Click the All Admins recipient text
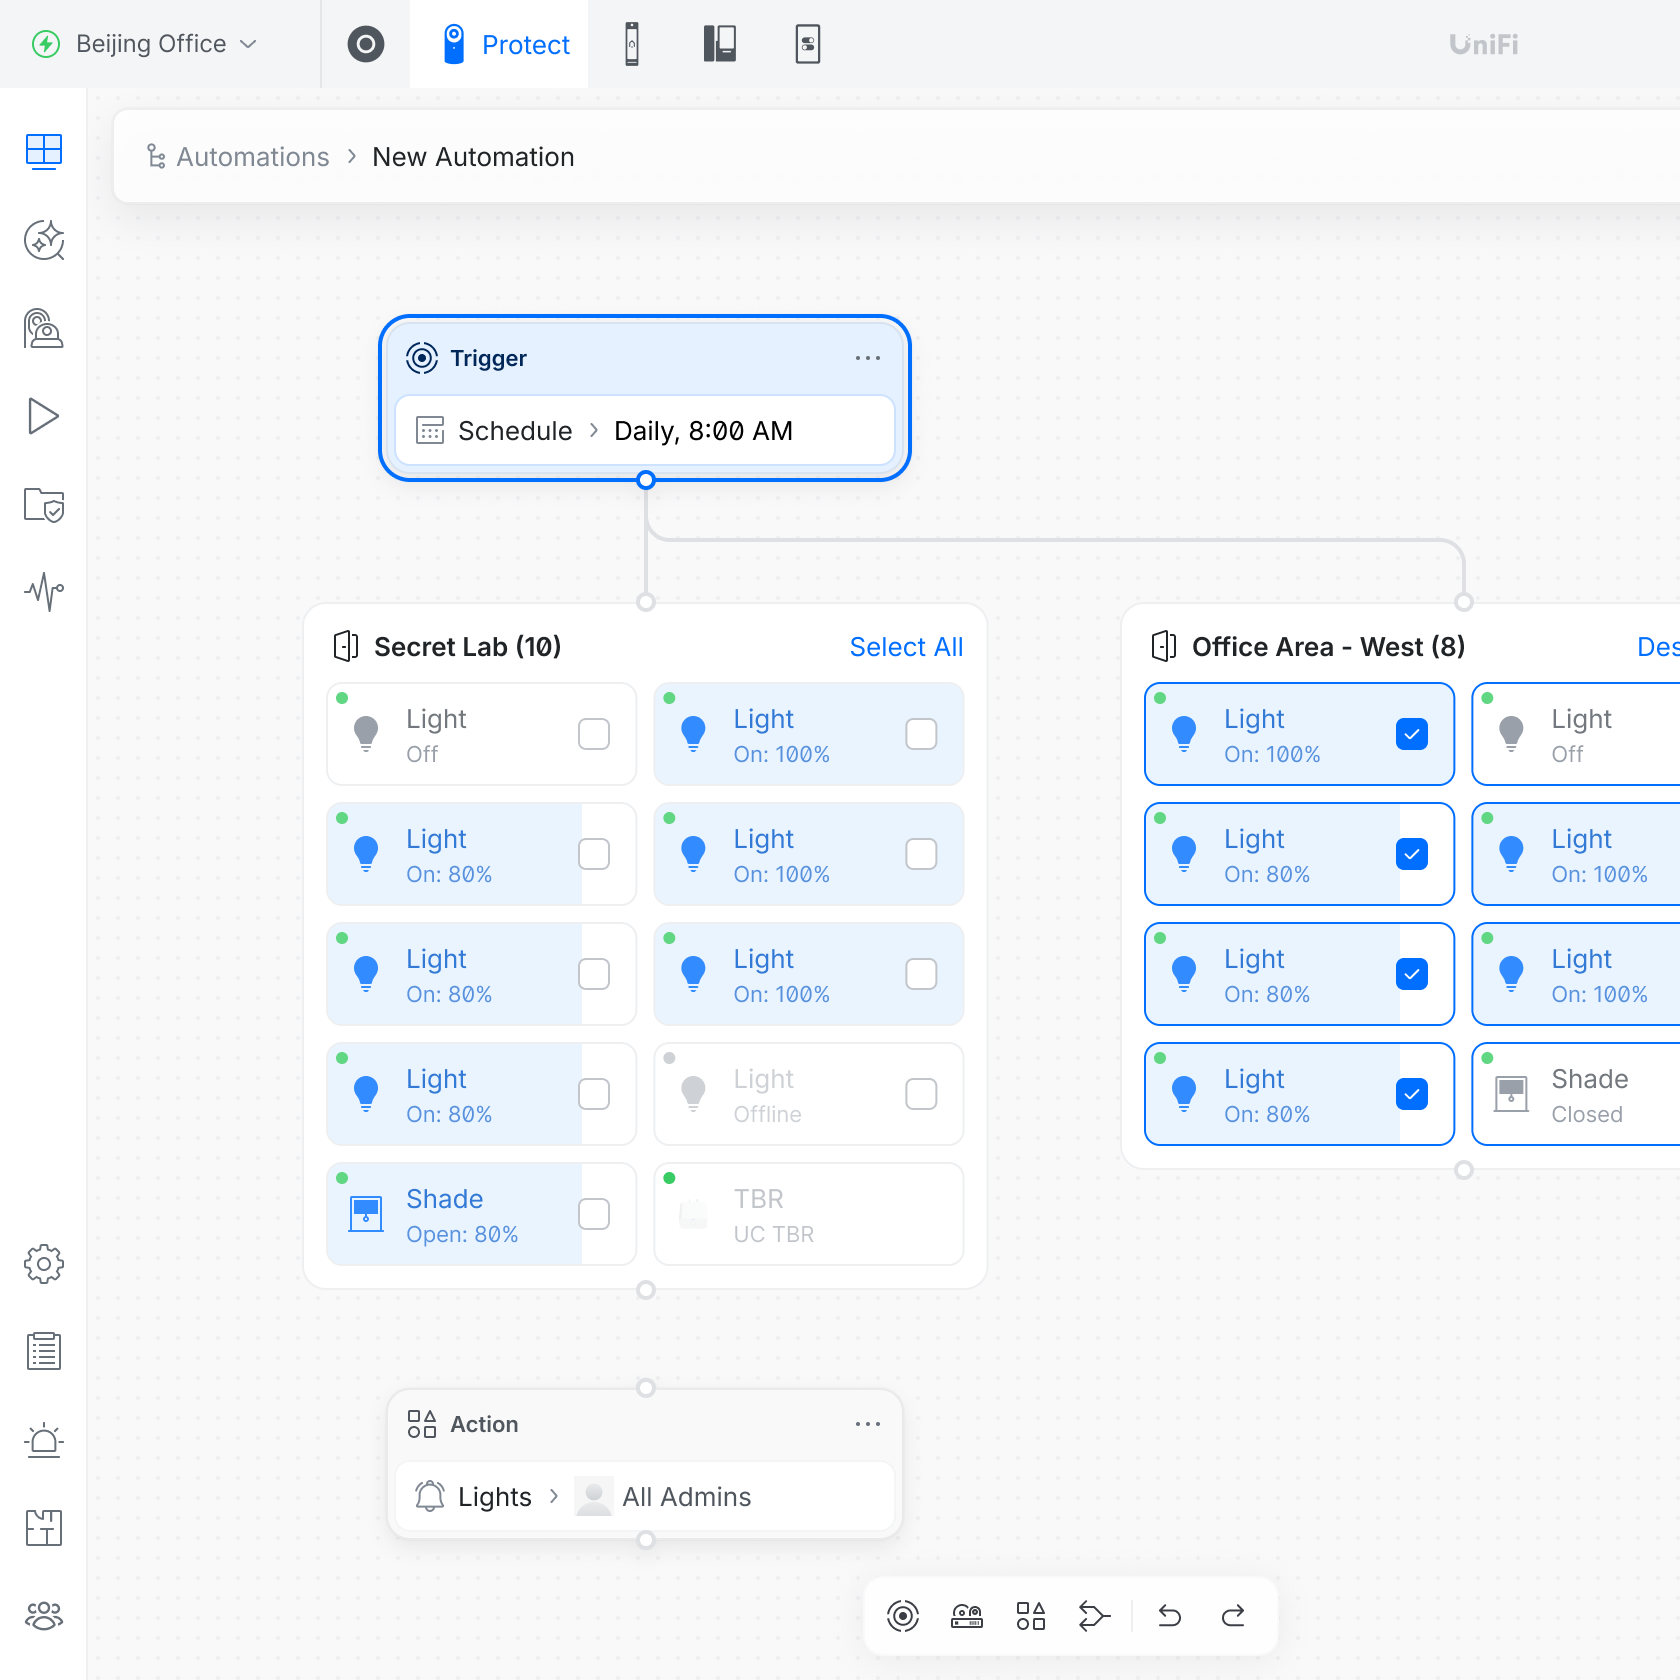Image resolution: width=1680 pixels, height=1680 pixels. [x=687, y=1497]
